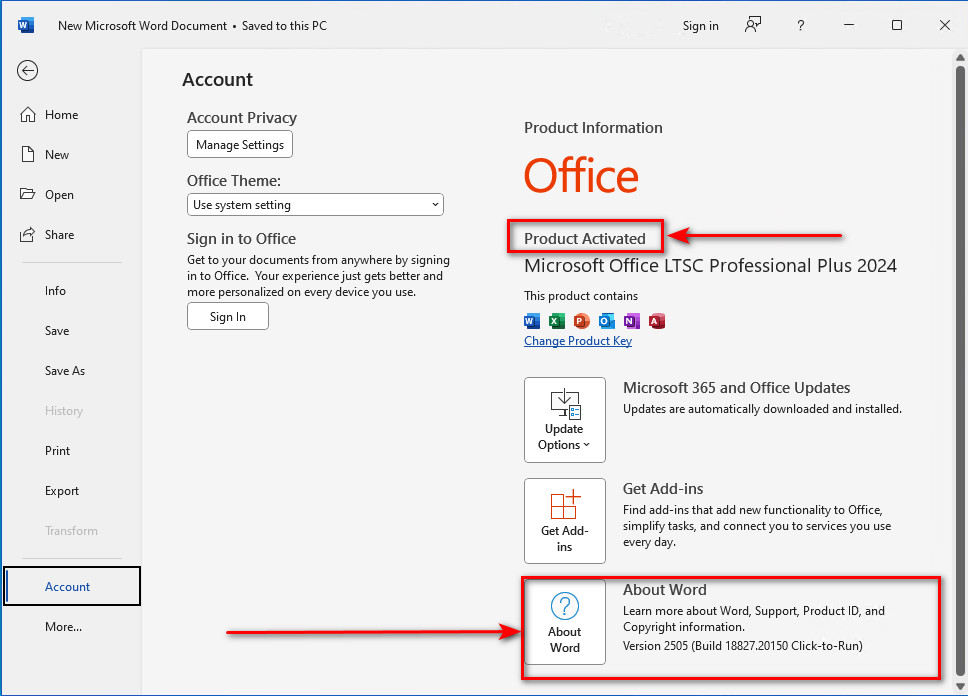Maximize the Word window
Screen dimensions: 968x696
897,25
